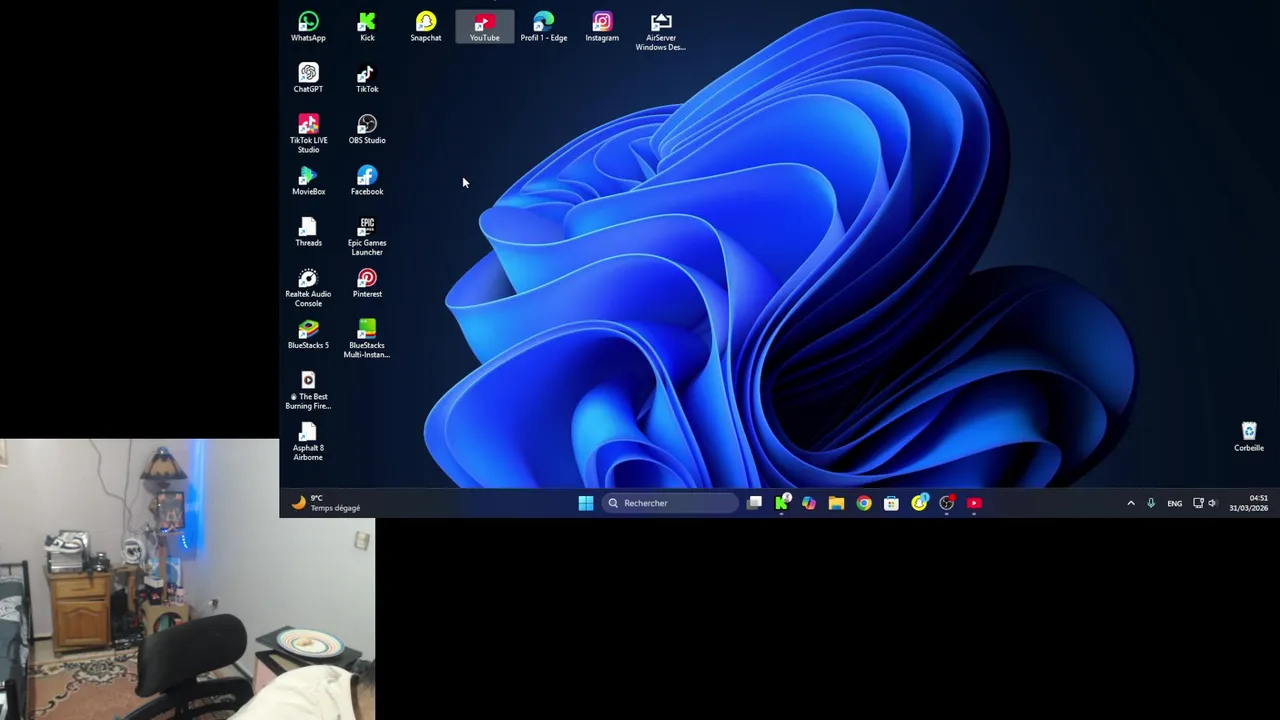Select the Threads desktop shortcut
This screenshot has width=1280, height=720.
308,232
